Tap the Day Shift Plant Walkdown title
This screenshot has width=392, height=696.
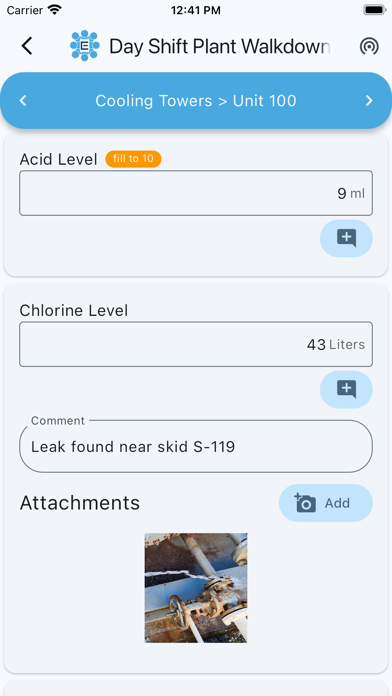pyautogui.click(x=220, y=46)
